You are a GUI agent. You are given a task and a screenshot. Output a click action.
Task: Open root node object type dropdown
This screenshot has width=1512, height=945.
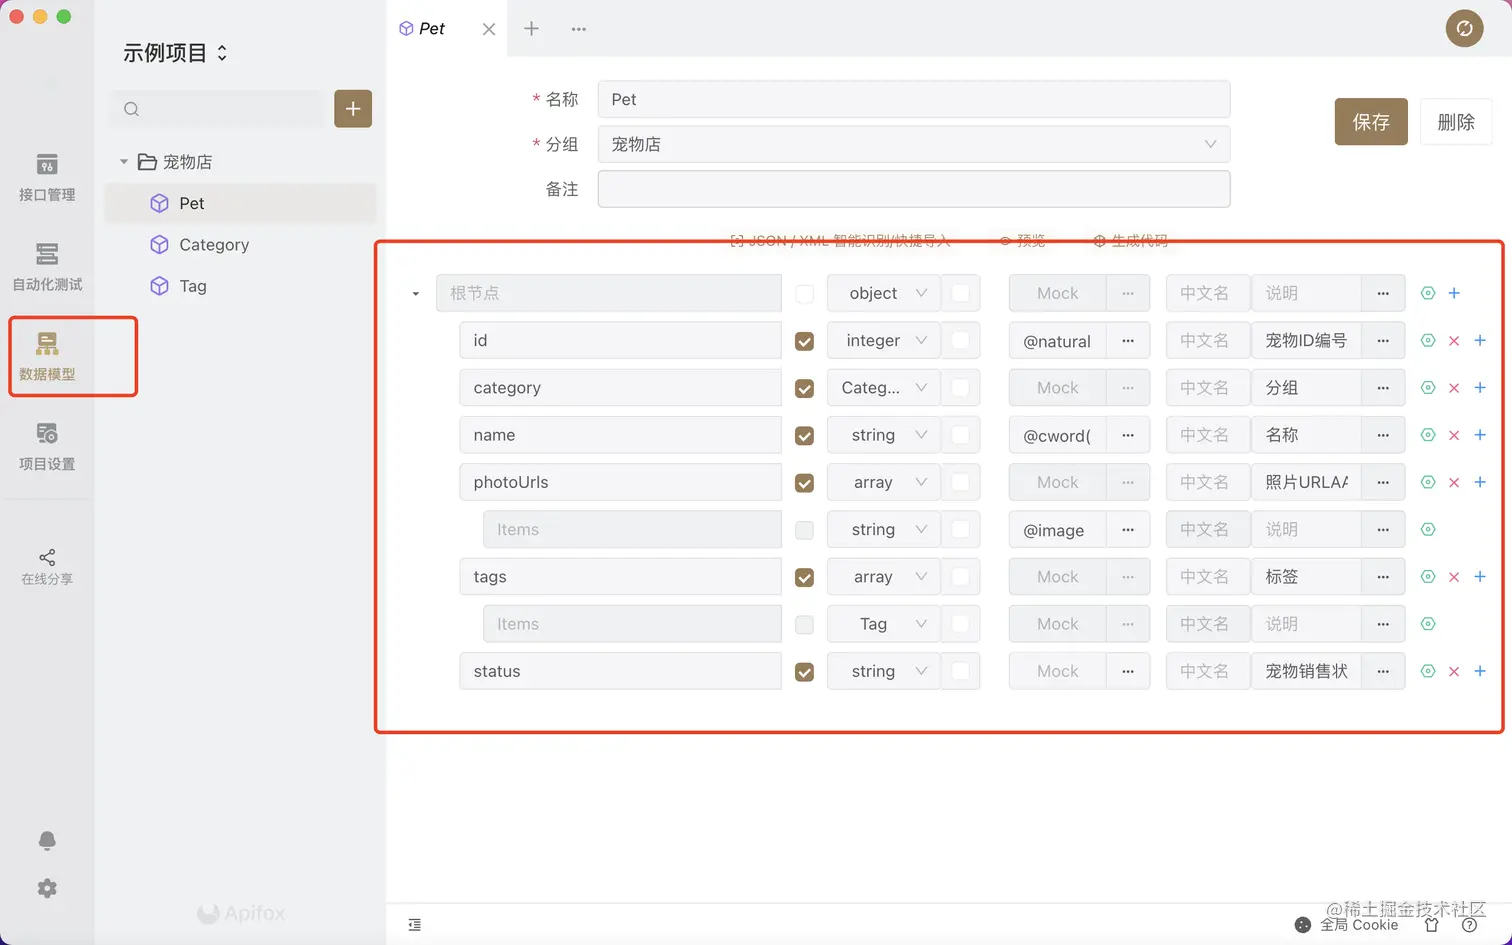(883, 293)
